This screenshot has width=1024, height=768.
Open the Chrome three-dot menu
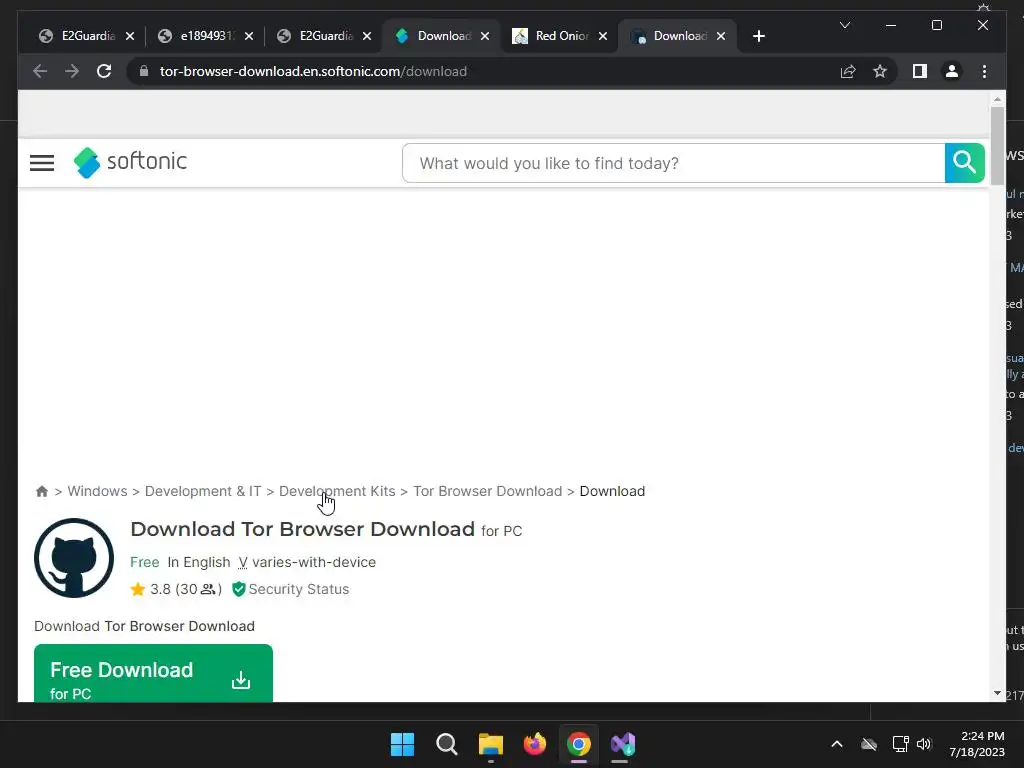984,71
